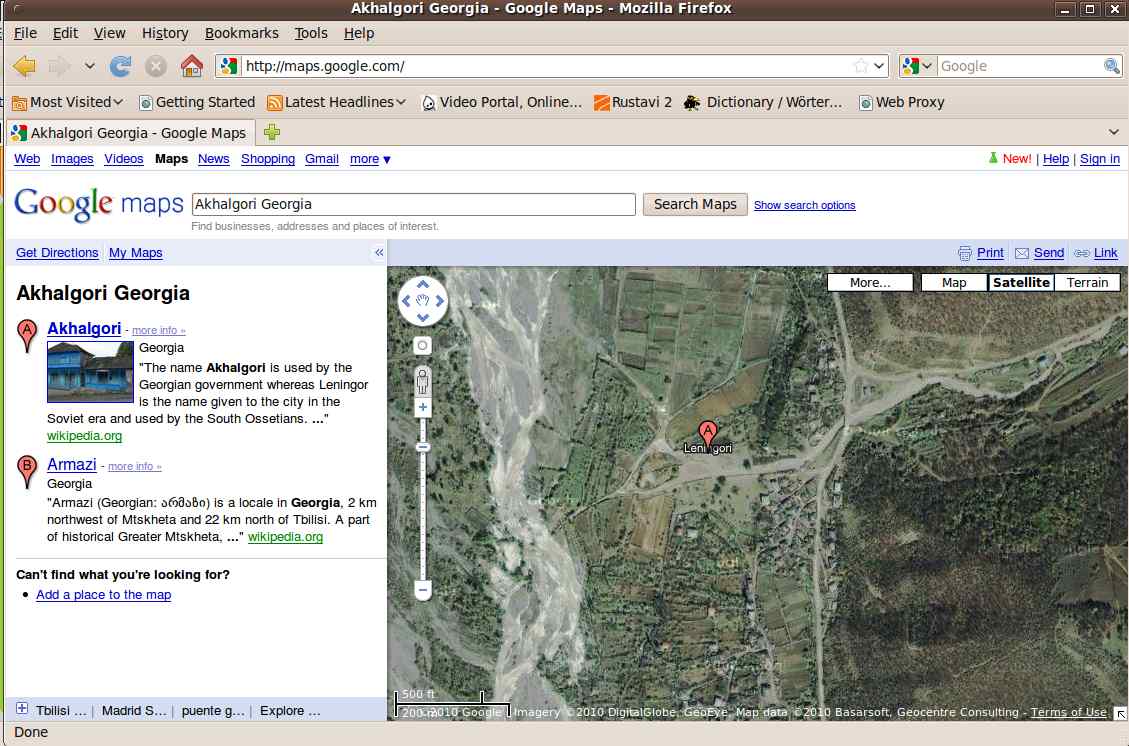
Task: Open the Explore tab in bottom bar
Action: 289,711
